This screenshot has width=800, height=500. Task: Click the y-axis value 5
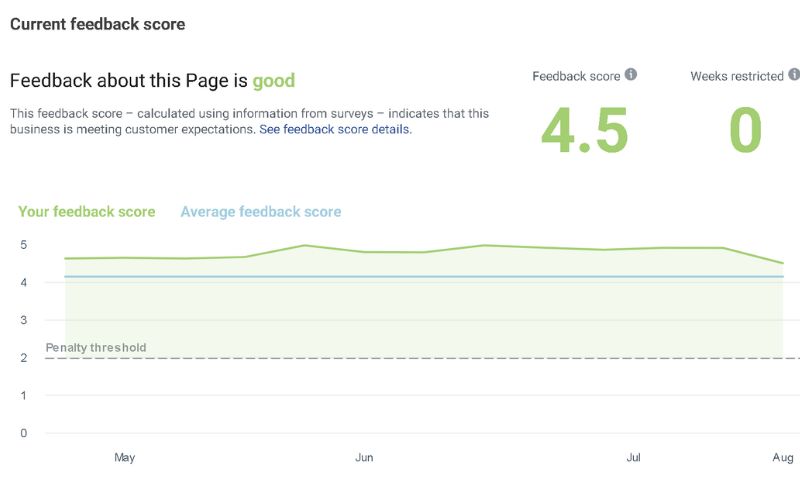click(x=23, y=245)
